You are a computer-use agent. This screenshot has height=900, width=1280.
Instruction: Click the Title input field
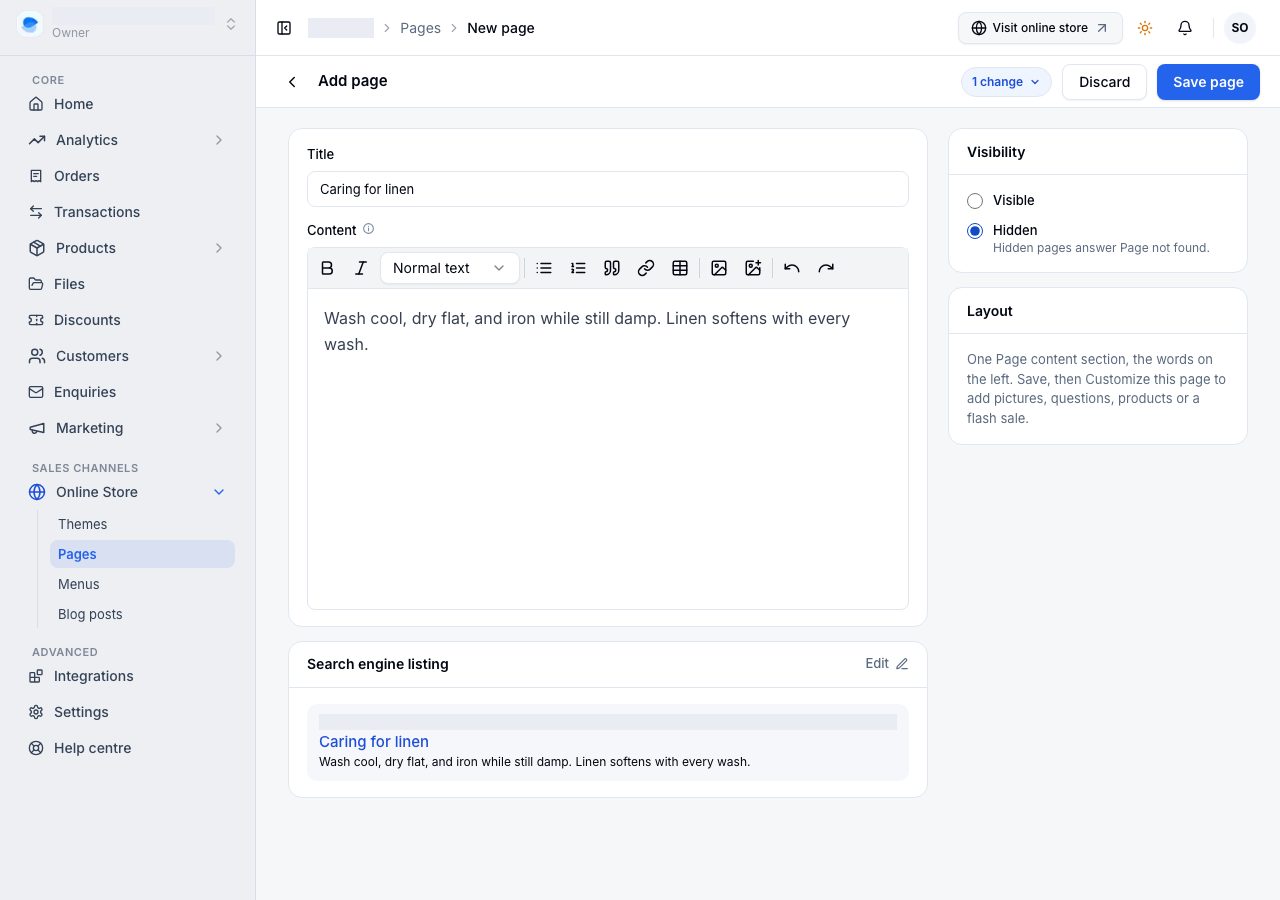[608, 189]
